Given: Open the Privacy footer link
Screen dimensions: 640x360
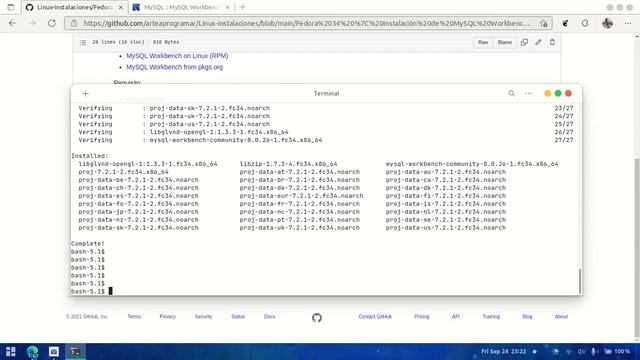Looking at the screenshot, I should (x=167, y=316).
